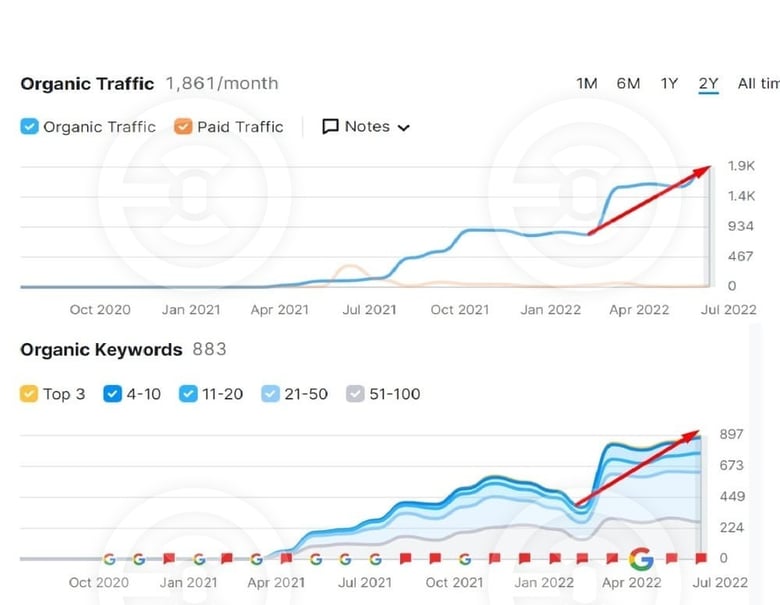Select the 1Y time range
This screenshot has width=780, height=605.
click(669, 84)
